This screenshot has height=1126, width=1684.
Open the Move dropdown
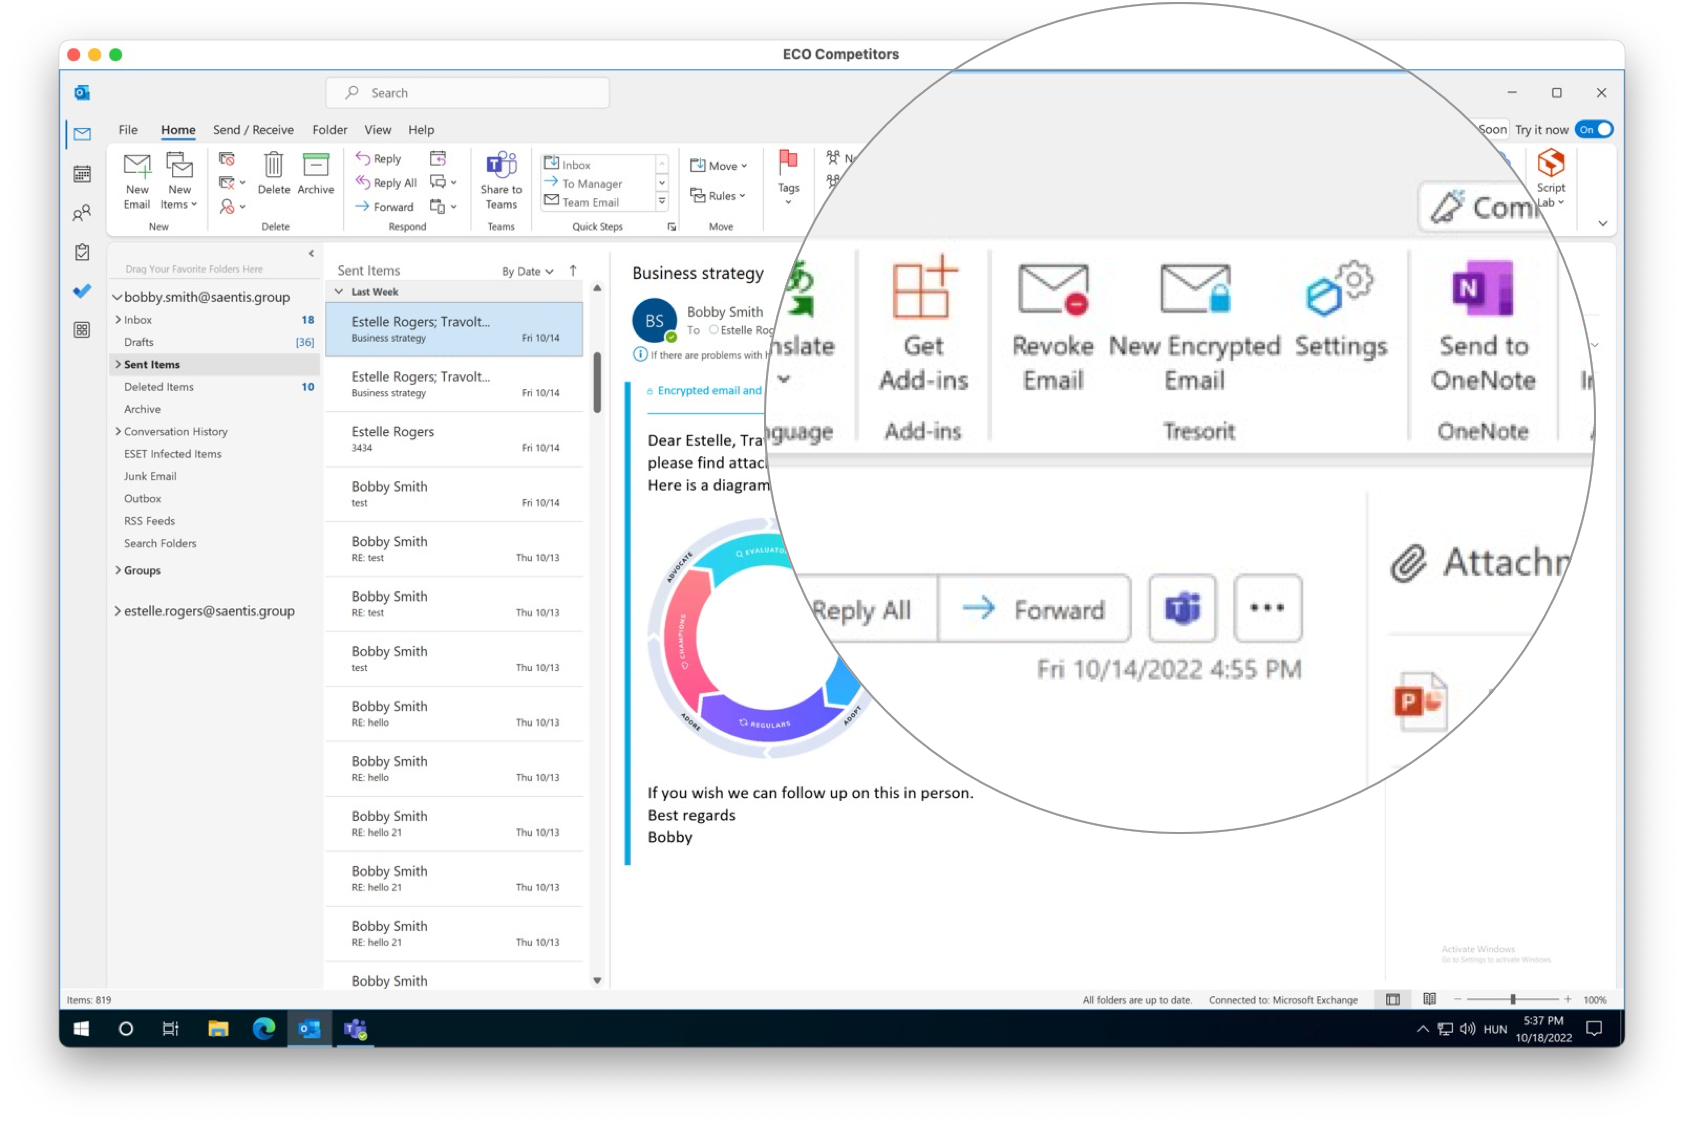coord(719,166)
